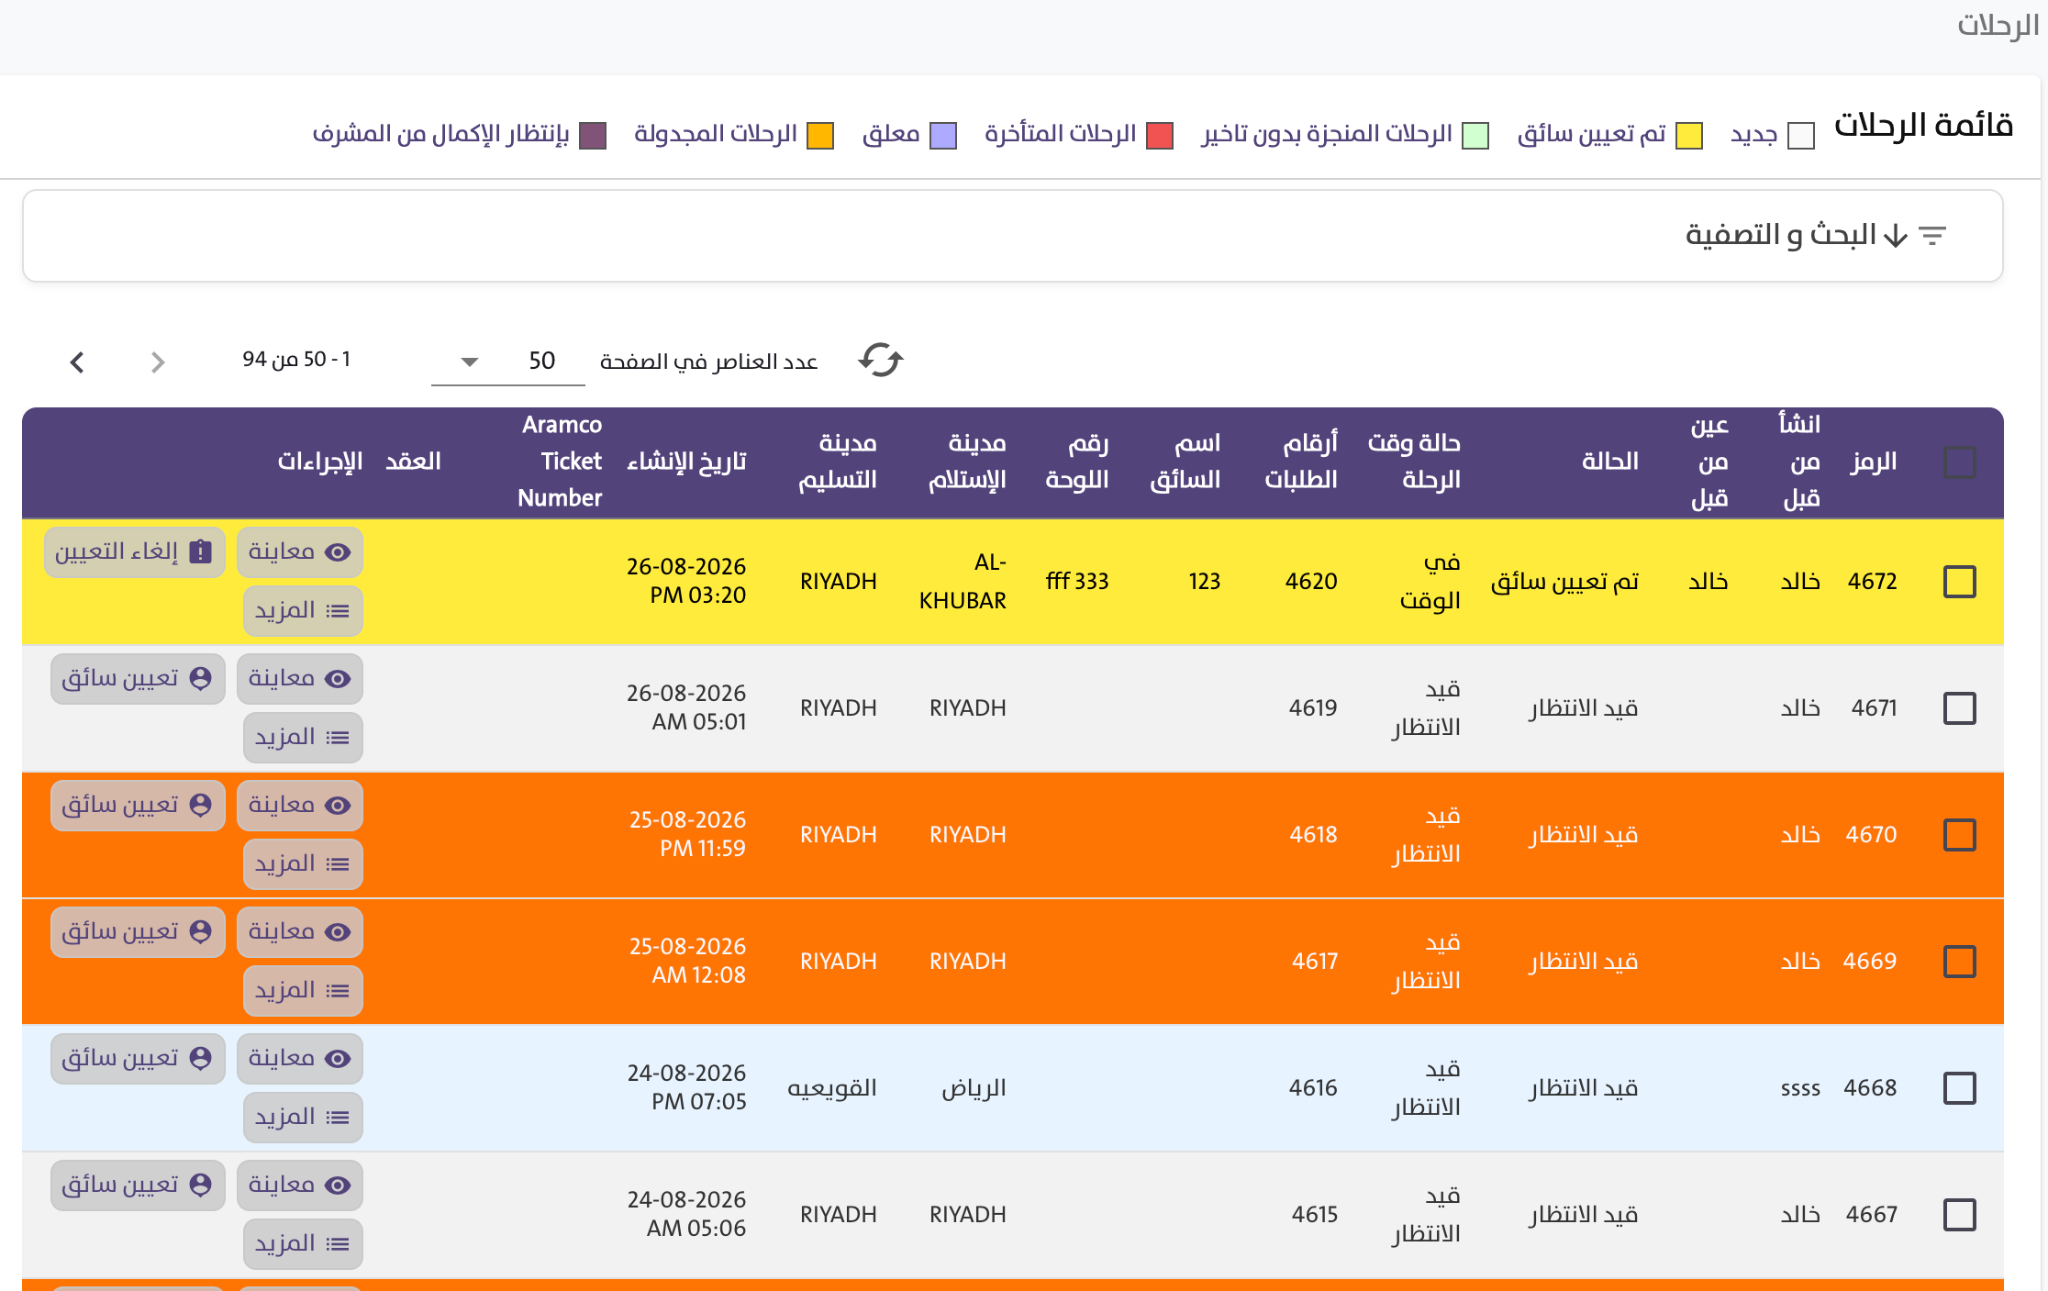2048x1291 pixels.
Task: Click the تاريخ الإنشاء column header
Action: pos(687,462)
